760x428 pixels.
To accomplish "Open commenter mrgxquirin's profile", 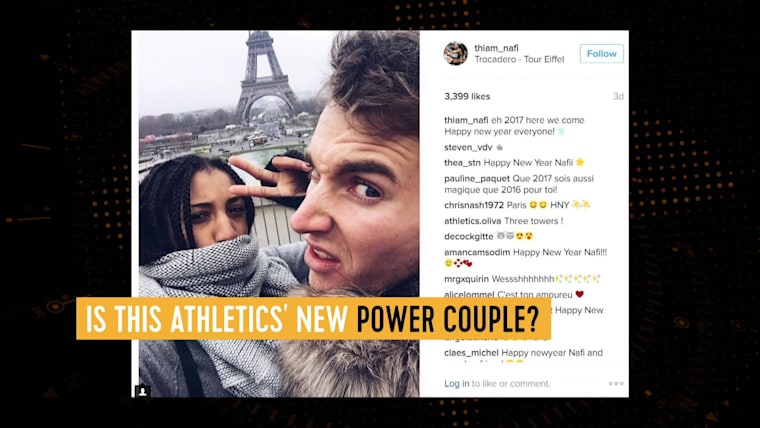I will 466,279.
